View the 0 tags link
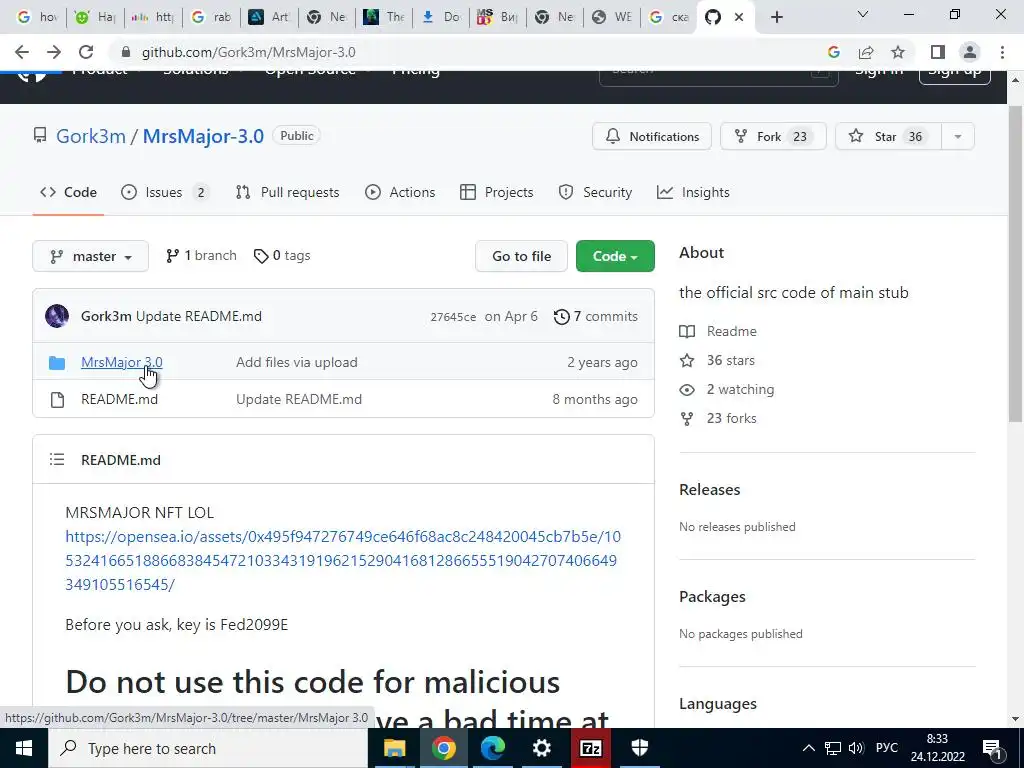Image resolution: width=1024 pixels, height=768 pixels. pos(282,255)
